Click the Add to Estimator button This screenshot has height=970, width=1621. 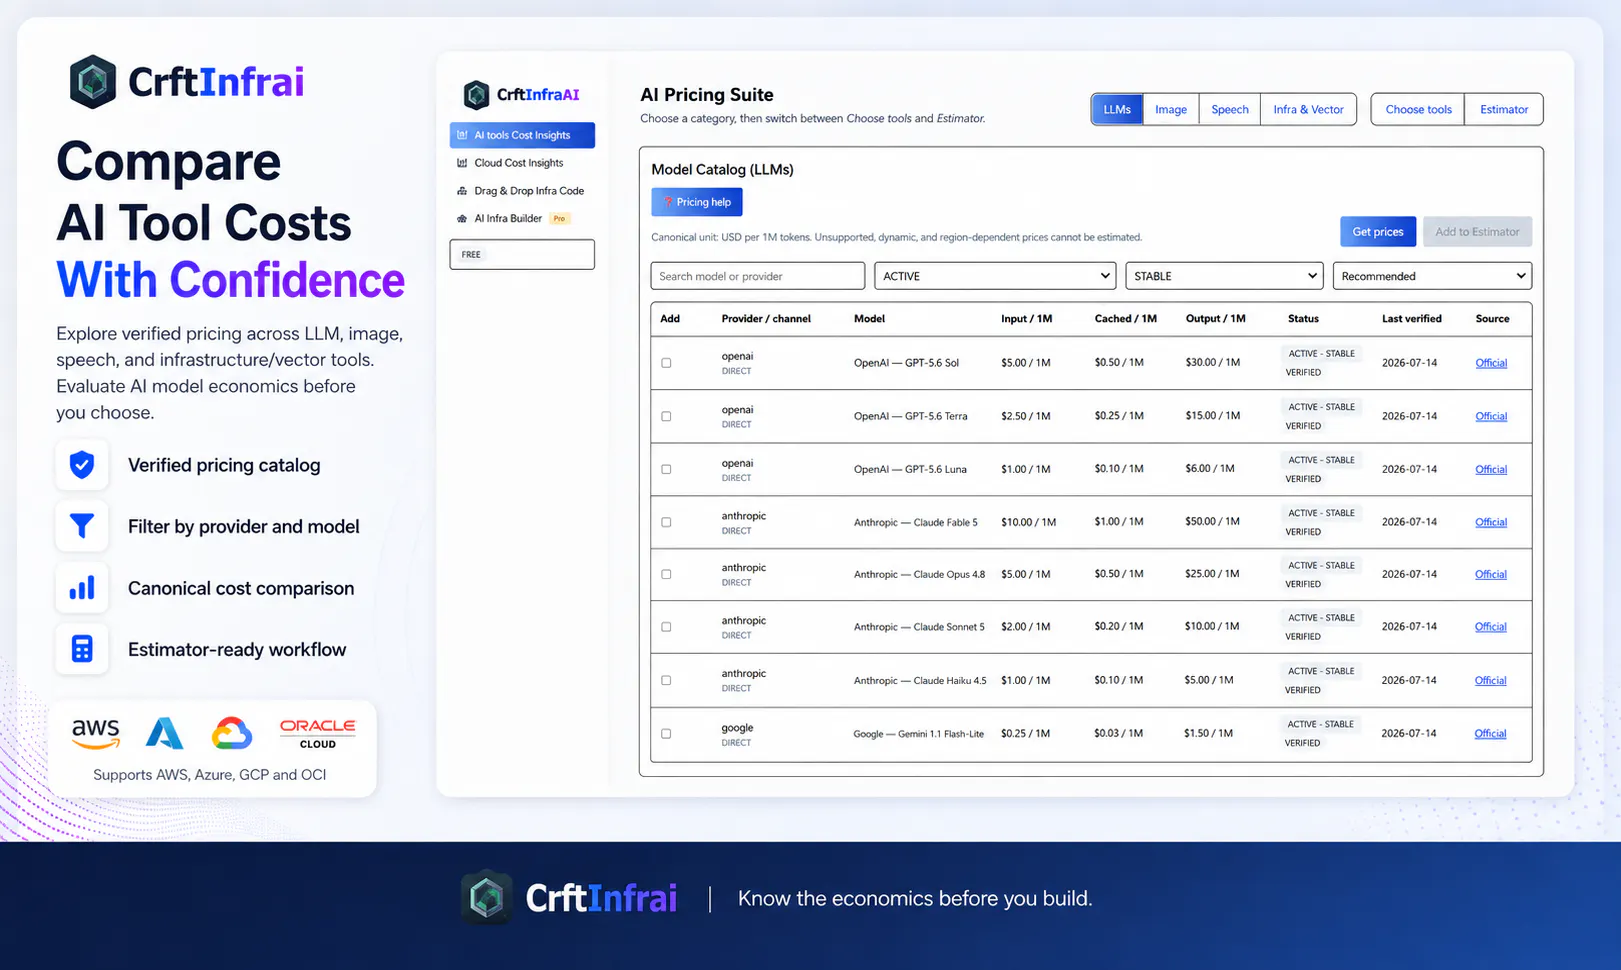click(x=1477, y=232)
